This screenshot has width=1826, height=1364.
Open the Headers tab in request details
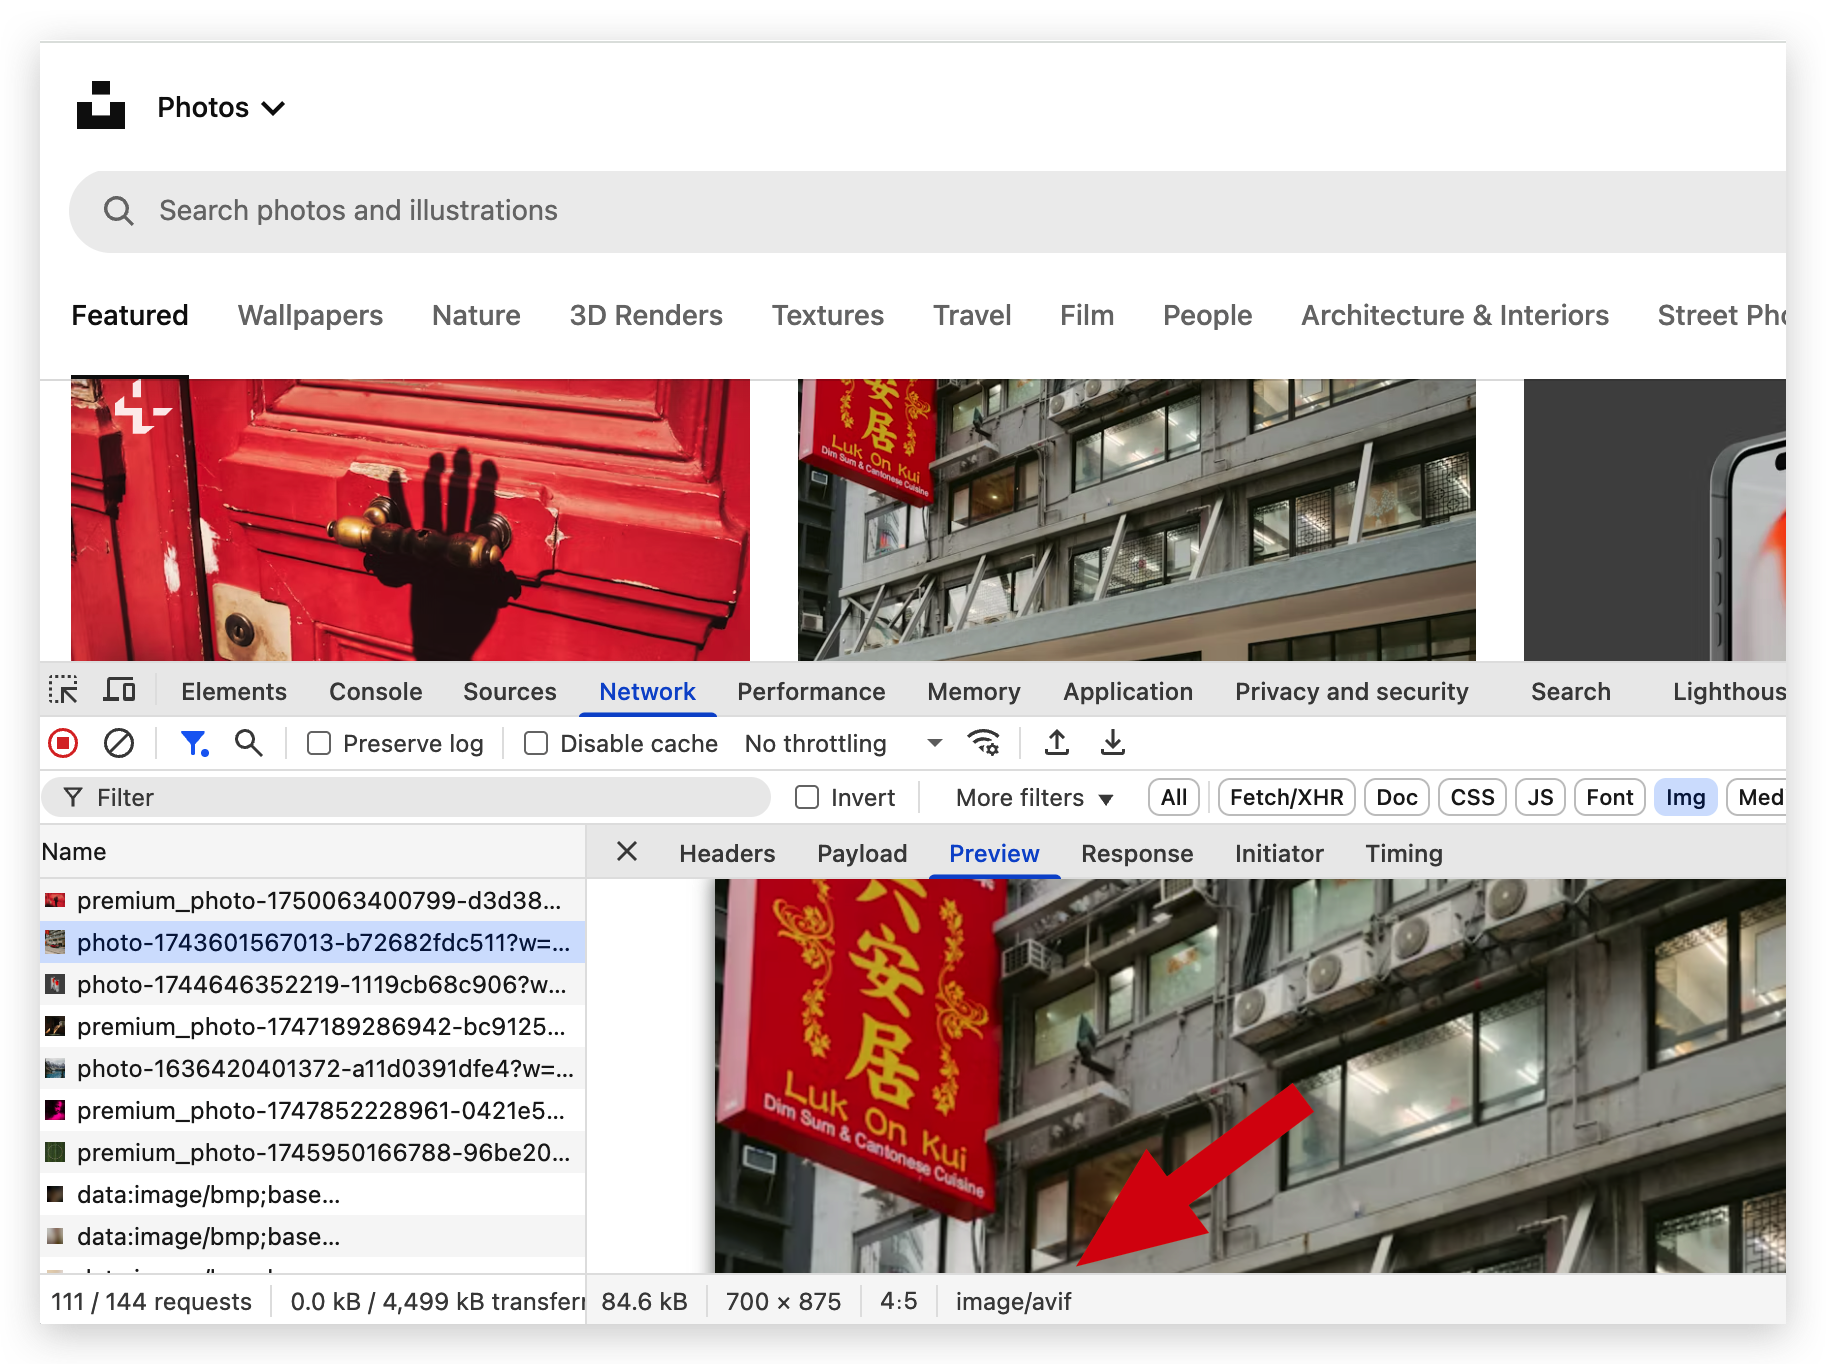727,854
